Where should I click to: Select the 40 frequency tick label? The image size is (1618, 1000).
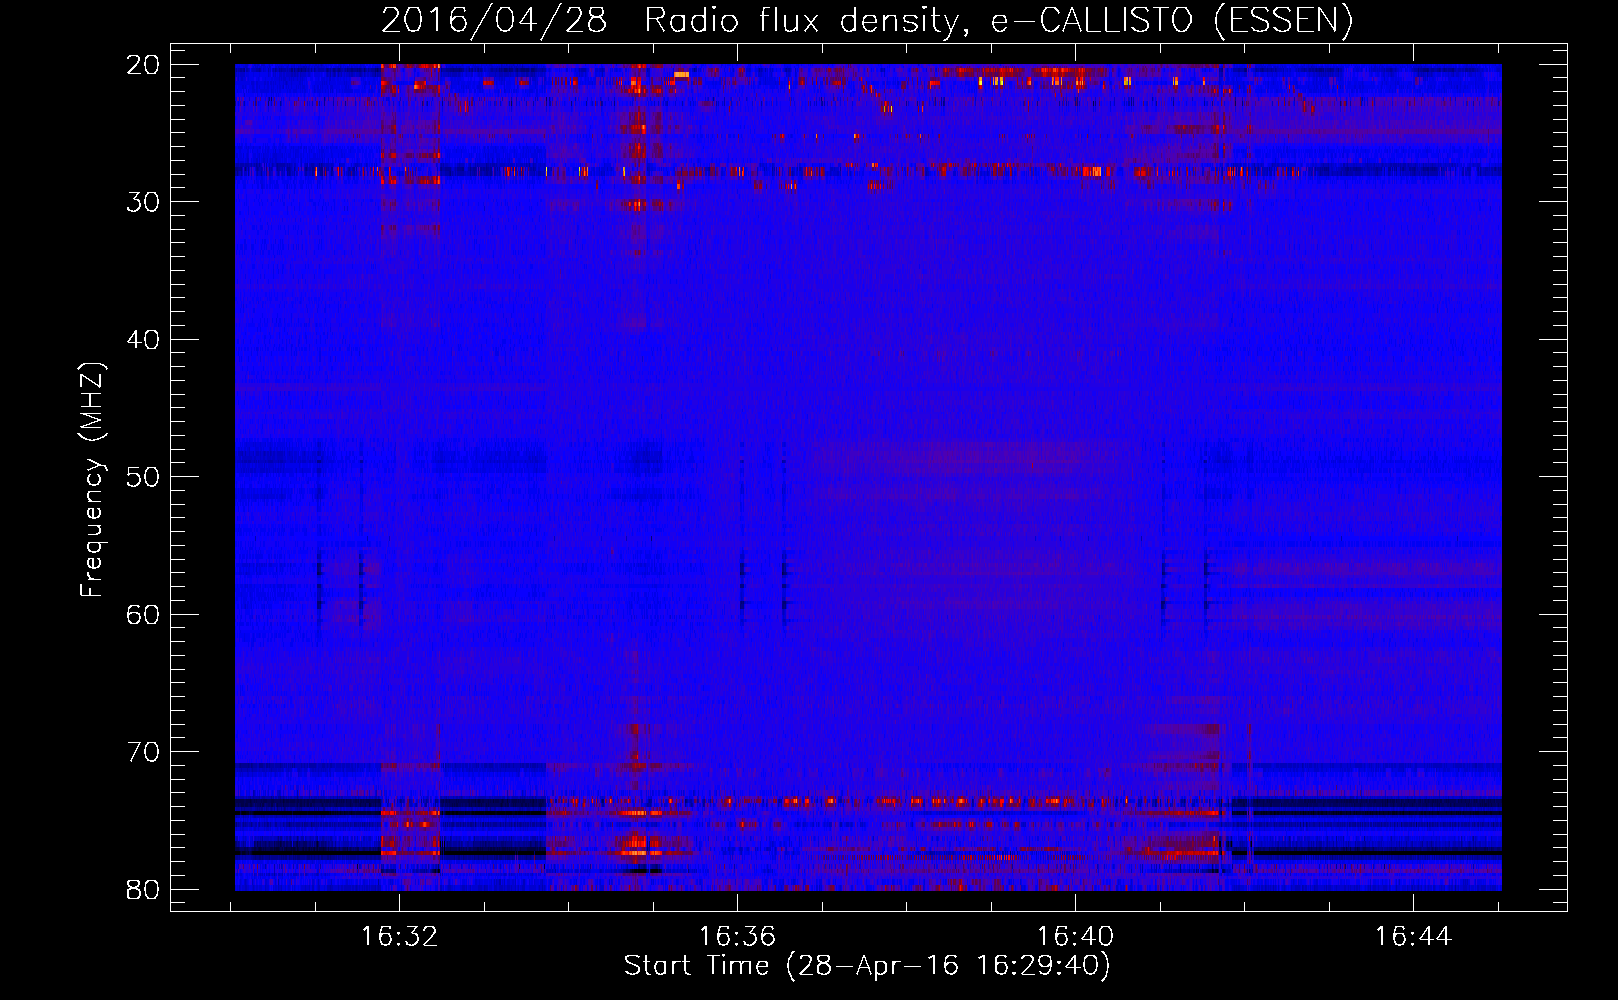(144, 339)
